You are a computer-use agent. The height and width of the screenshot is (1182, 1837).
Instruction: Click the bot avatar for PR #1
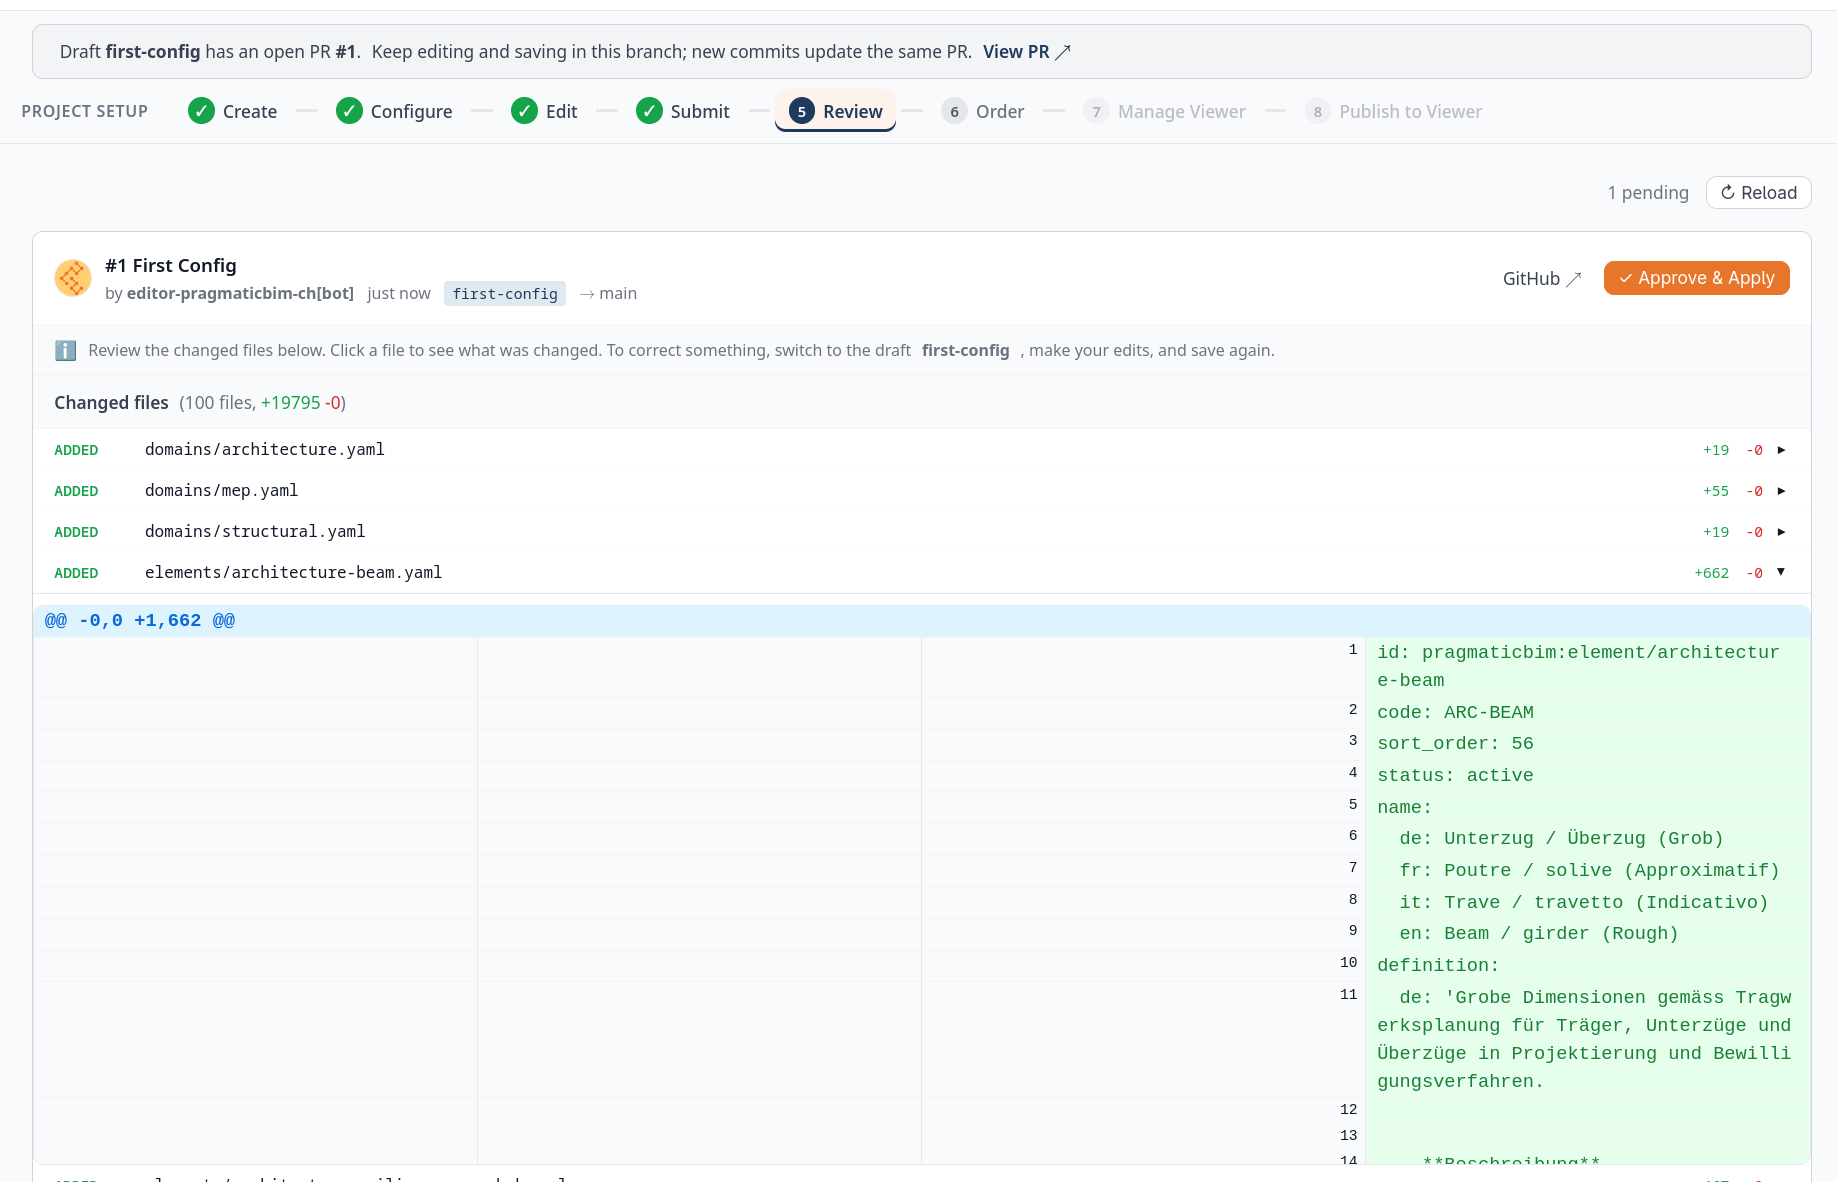tap(73, 278)
